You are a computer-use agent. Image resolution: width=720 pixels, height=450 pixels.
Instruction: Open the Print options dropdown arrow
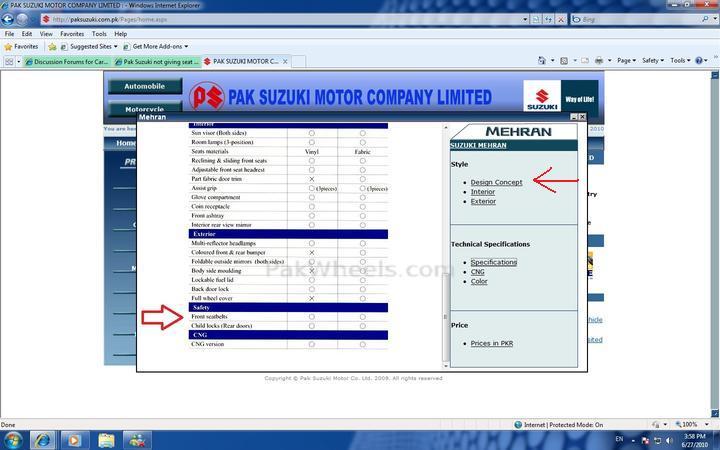(609, 61)
